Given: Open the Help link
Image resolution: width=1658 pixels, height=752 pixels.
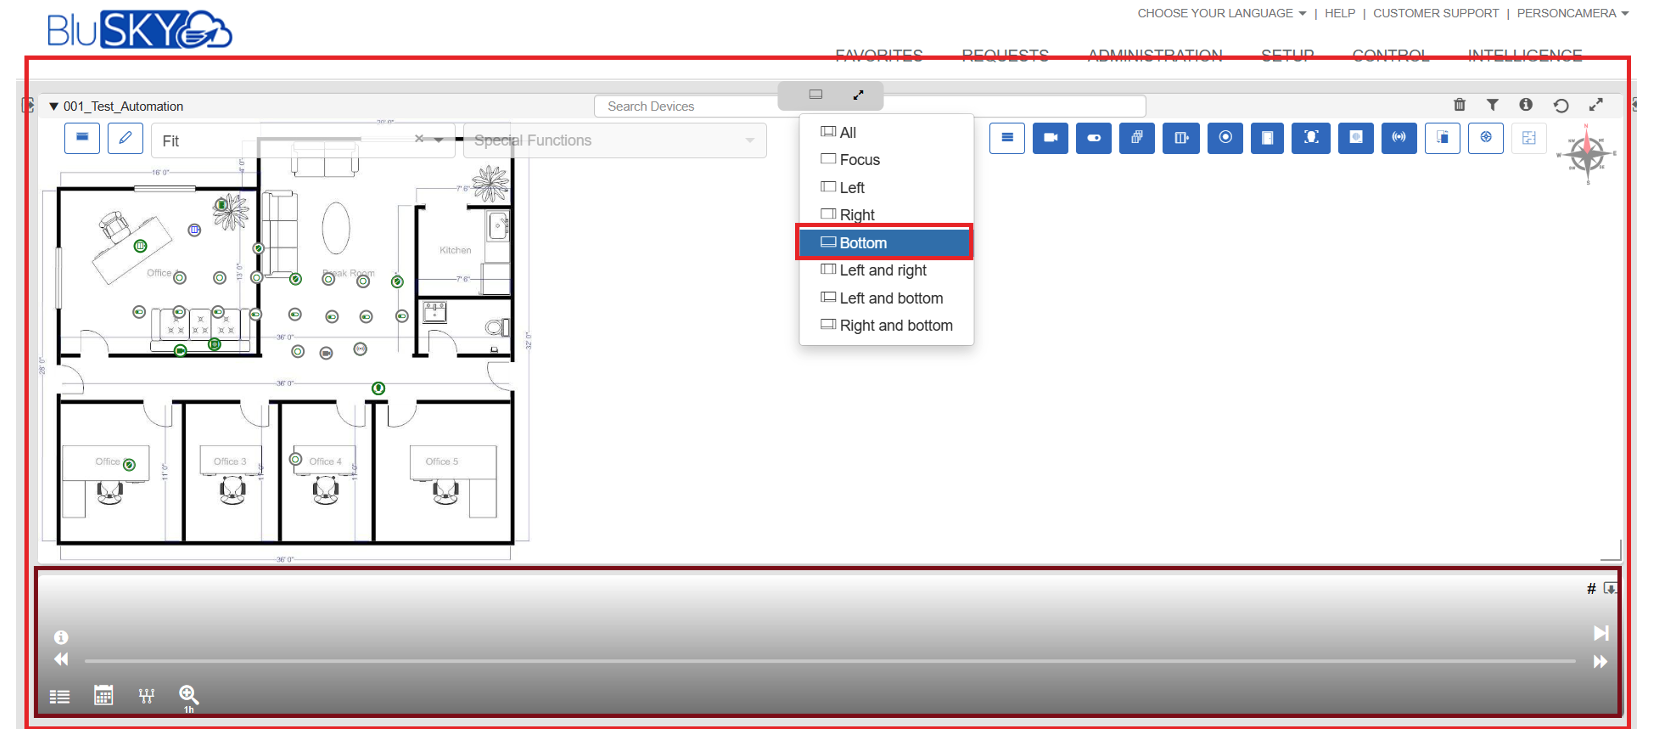Looking at the screenshot, I should [1340, 13].
